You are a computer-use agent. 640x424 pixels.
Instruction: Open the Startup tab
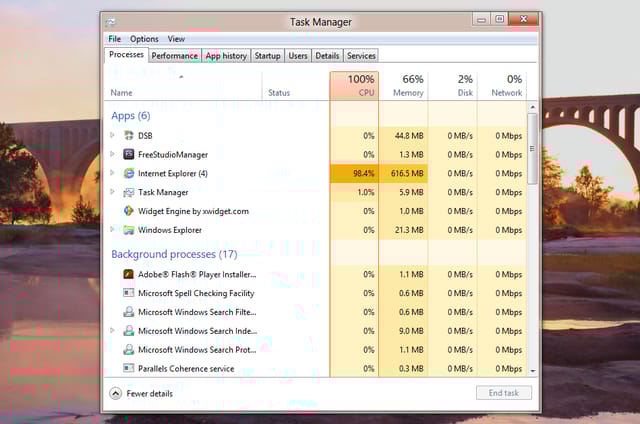point(267,56)
